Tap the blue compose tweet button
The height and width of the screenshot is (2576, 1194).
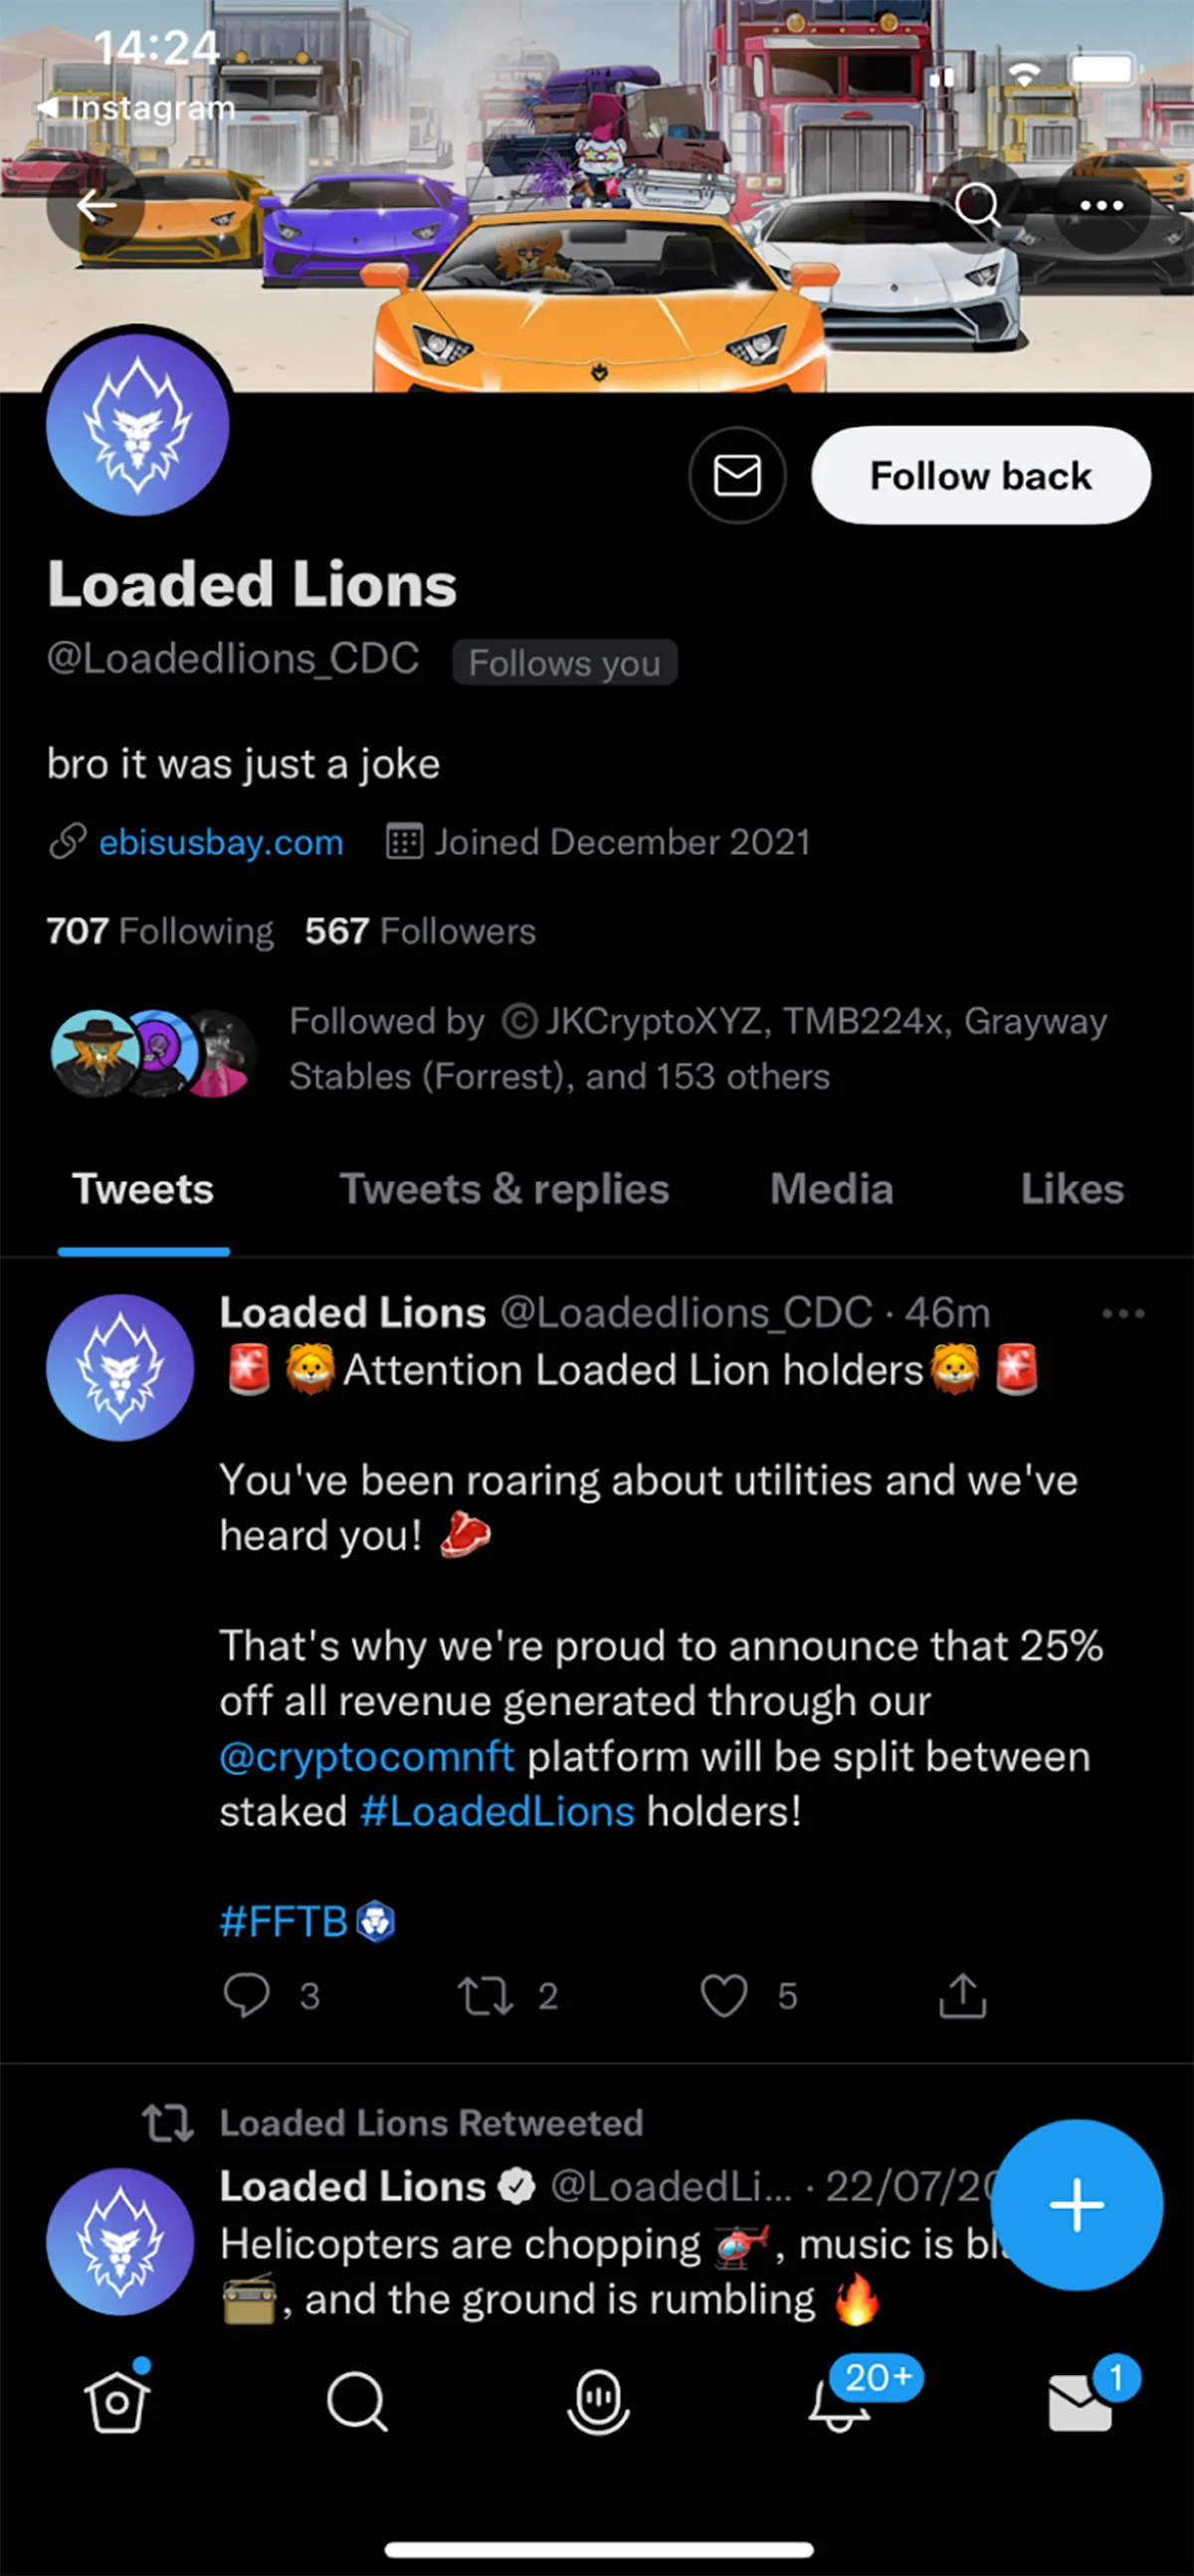(1077, 2205)
